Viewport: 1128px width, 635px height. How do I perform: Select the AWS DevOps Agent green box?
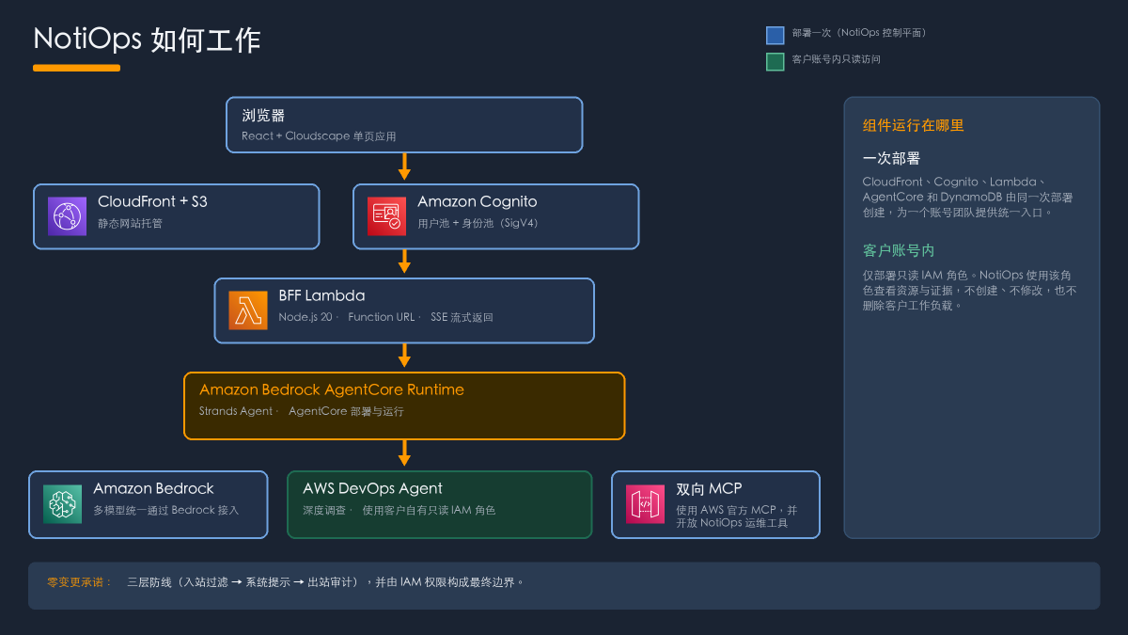[x=440, y=504]
